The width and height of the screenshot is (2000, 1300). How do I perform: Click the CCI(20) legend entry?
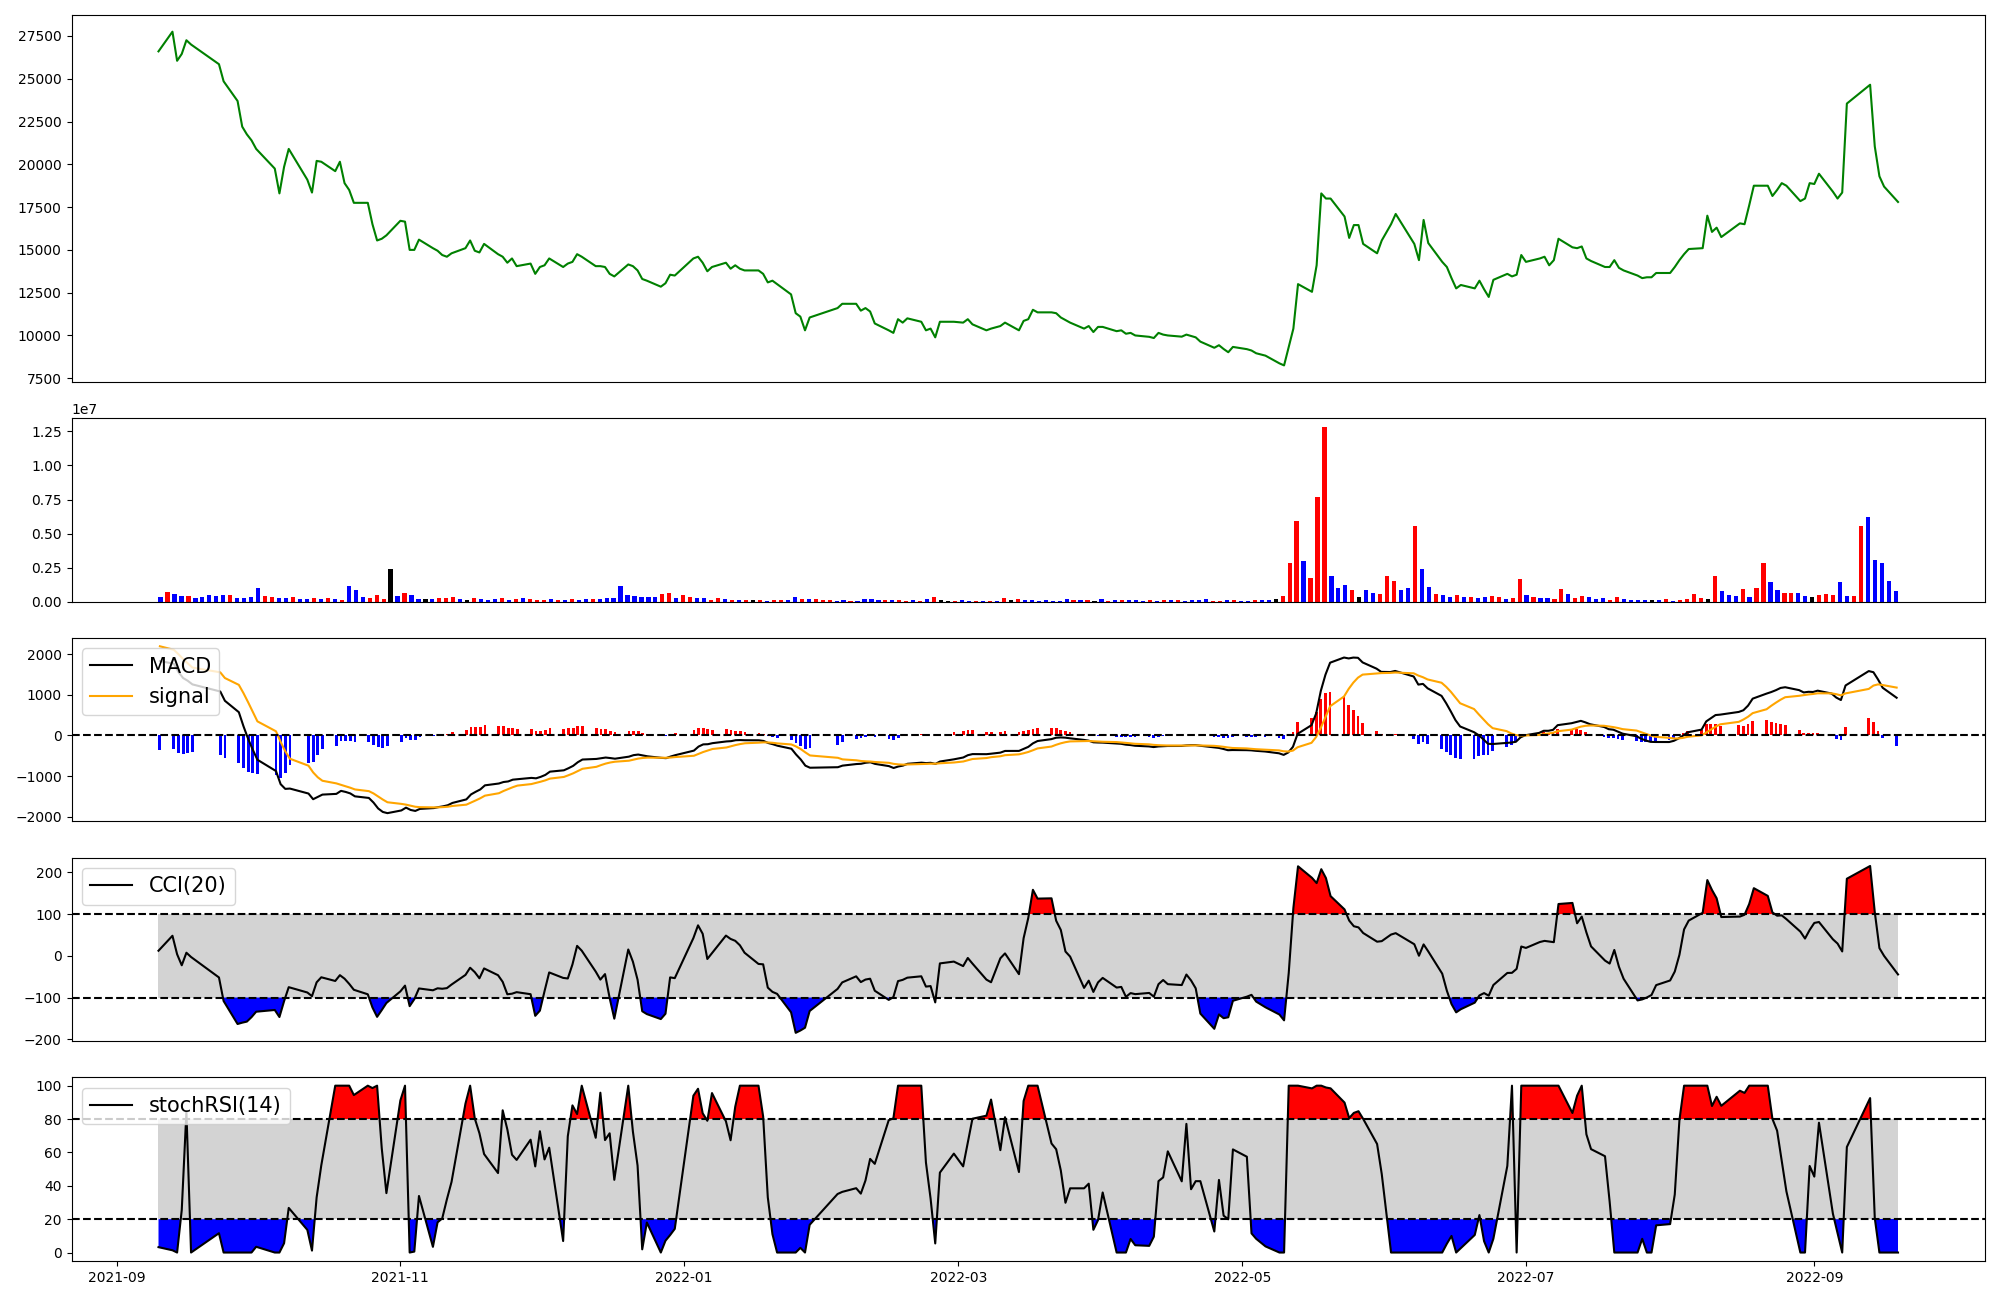click(187, 885)
